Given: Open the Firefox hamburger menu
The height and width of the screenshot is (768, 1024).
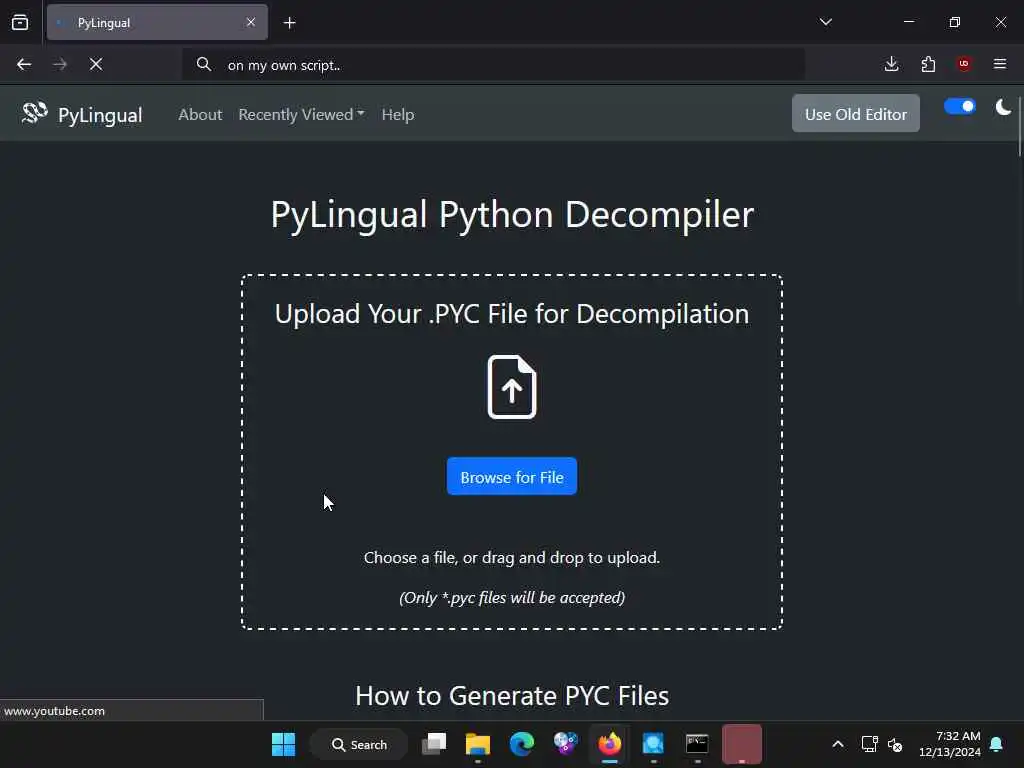Looking at the screenshot, I should tap(1000, 64).
